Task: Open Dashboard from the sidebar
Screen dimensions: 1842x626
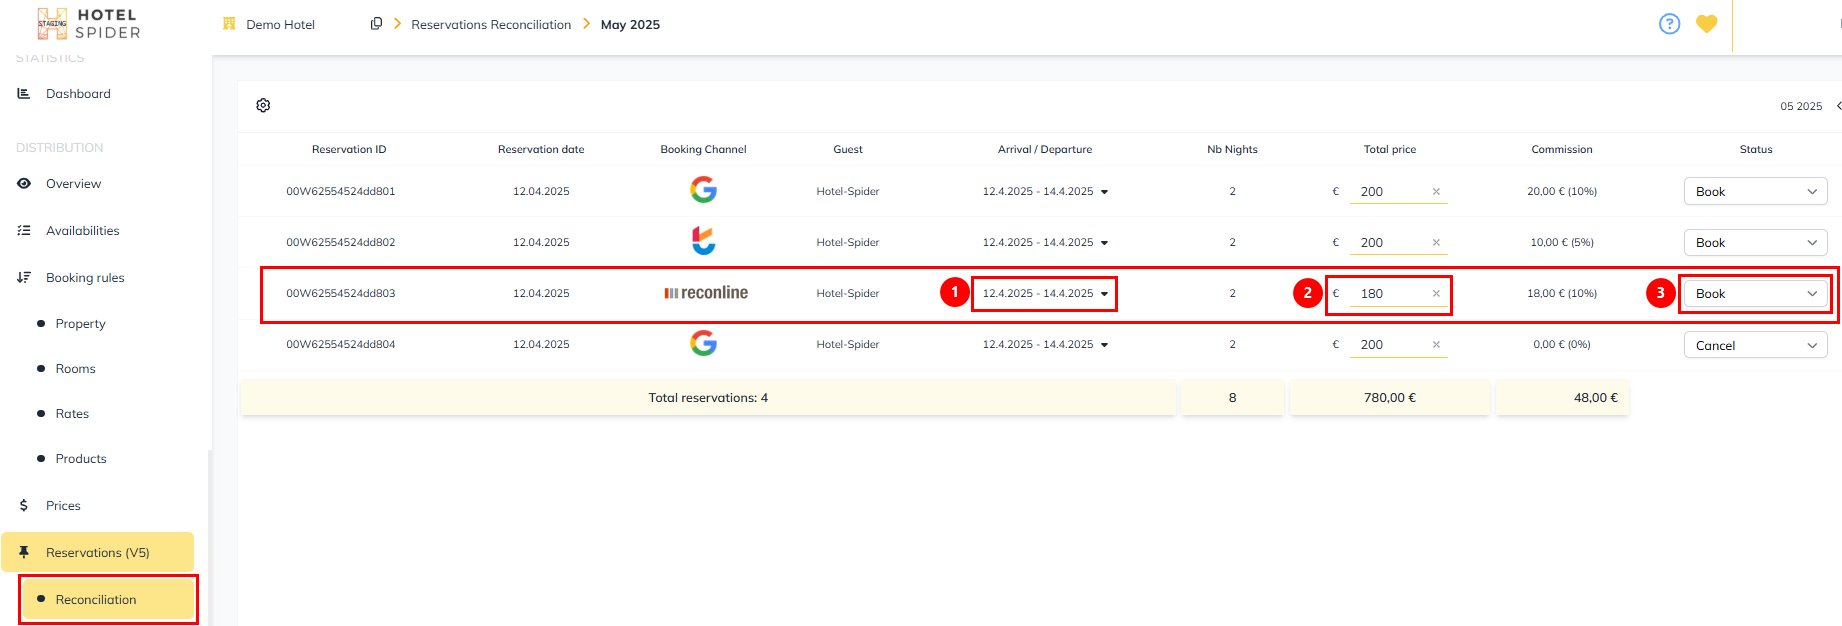Action: (x=78, y=94)
